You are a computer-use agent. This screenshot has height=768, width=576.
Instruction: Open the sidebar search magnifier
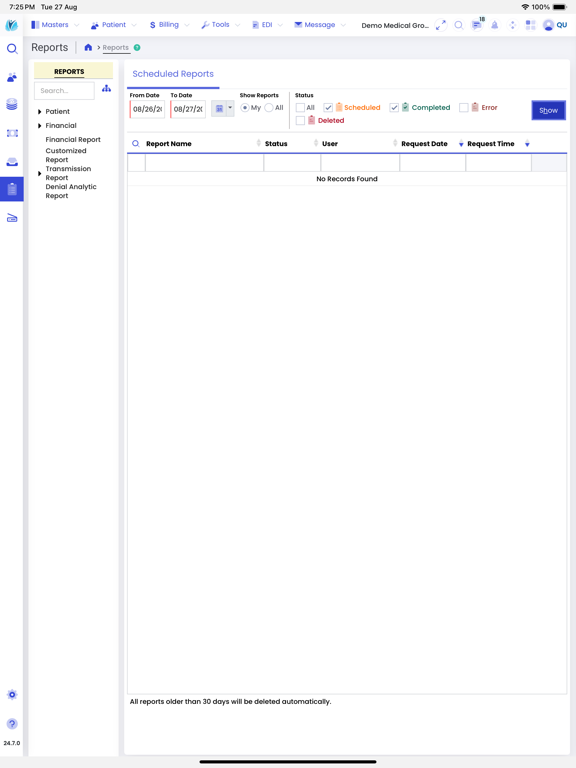12,48
